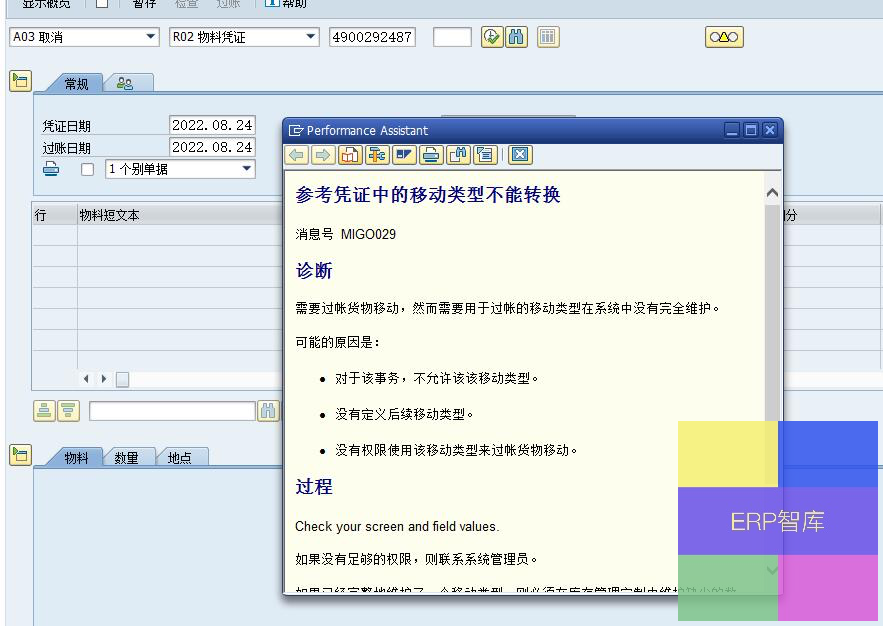Toggle the checkbox in the top menu bar
Screen dimensions: 883x626
[102, 3]
